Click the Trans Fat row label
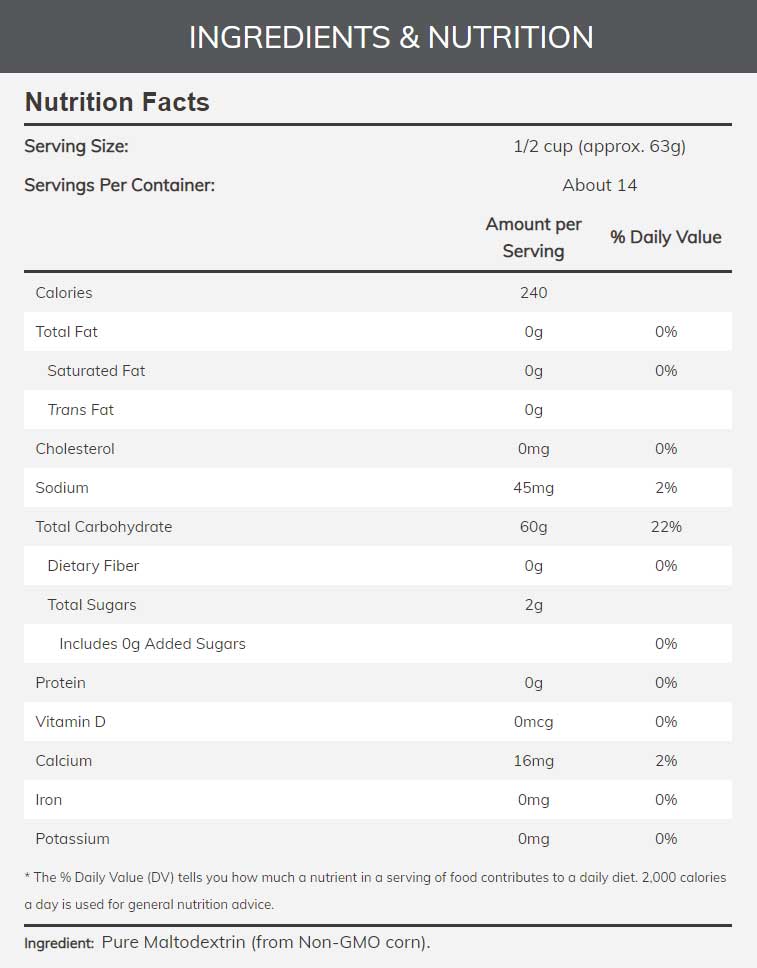This screenshot has width=757, height=968. 81,410
